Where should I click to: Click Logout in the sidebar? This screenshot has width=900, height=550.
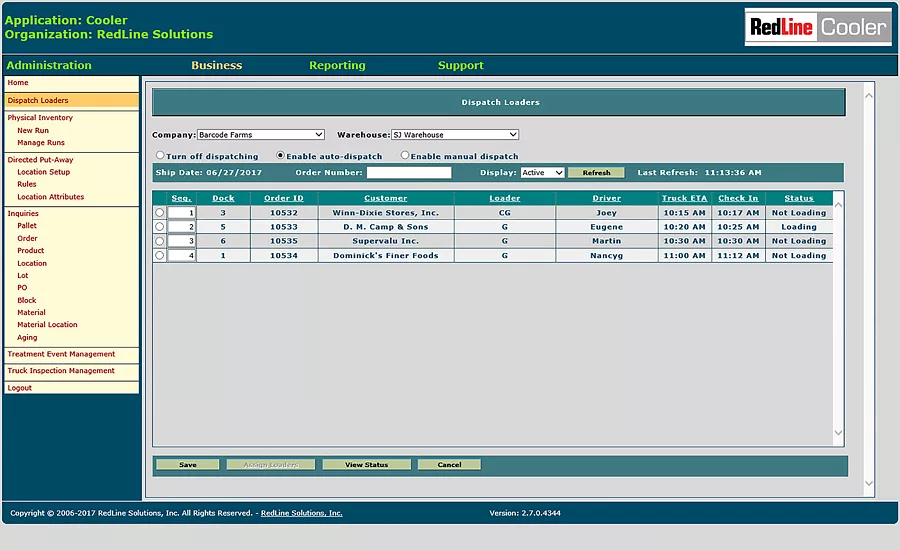[x=20, y=388]
